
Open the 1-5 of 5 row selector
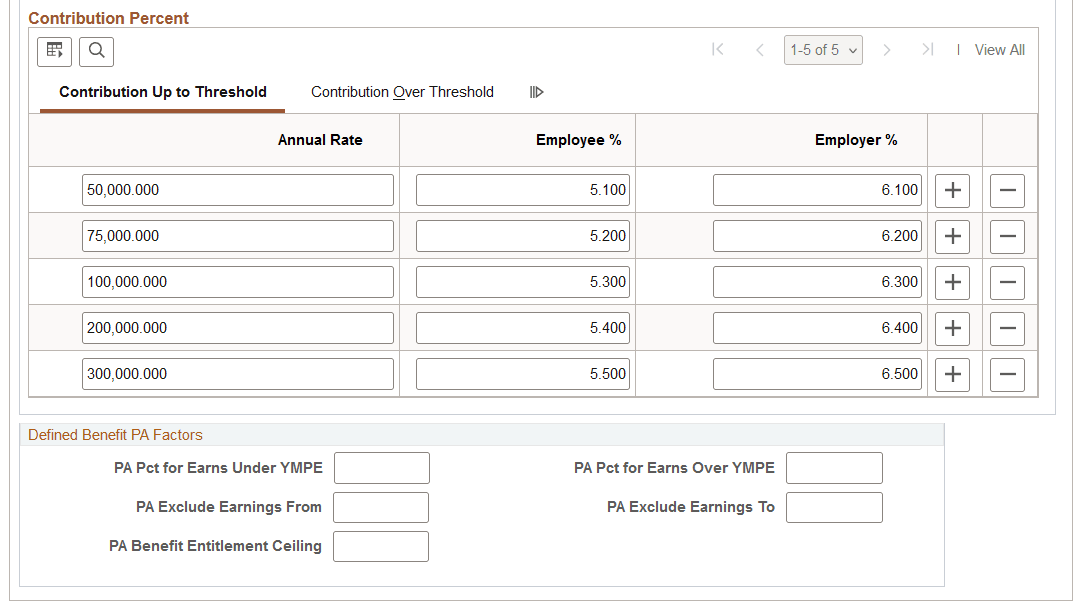[x=823, y=49]
